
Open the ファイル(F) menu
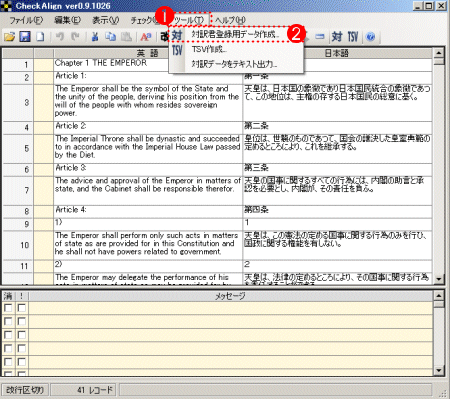point(26,20)
